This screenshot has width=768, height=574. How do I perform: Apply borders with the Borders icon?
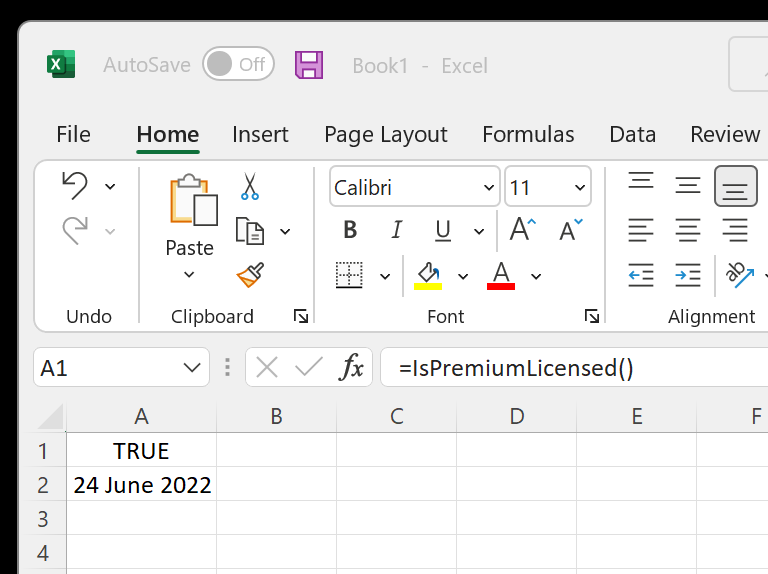click(x=349, y=275)
